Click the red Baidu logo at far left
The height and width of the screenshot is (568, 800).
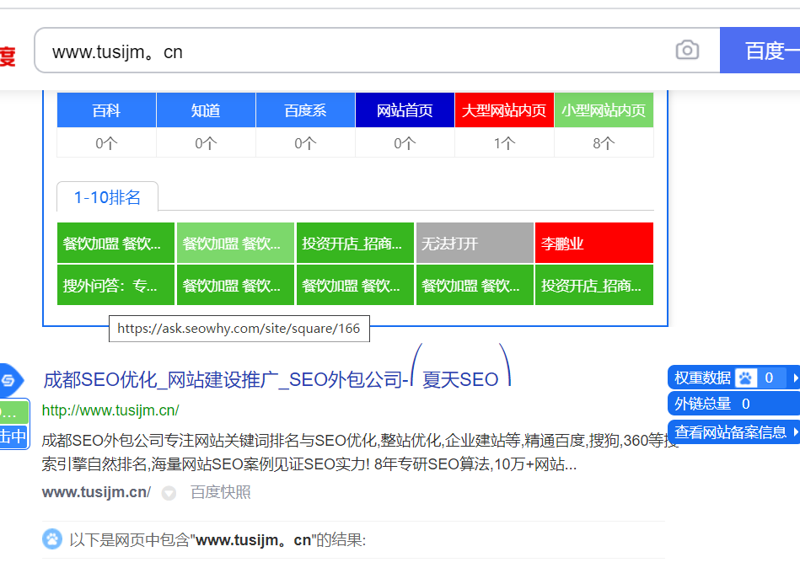[x=7, y=55]
